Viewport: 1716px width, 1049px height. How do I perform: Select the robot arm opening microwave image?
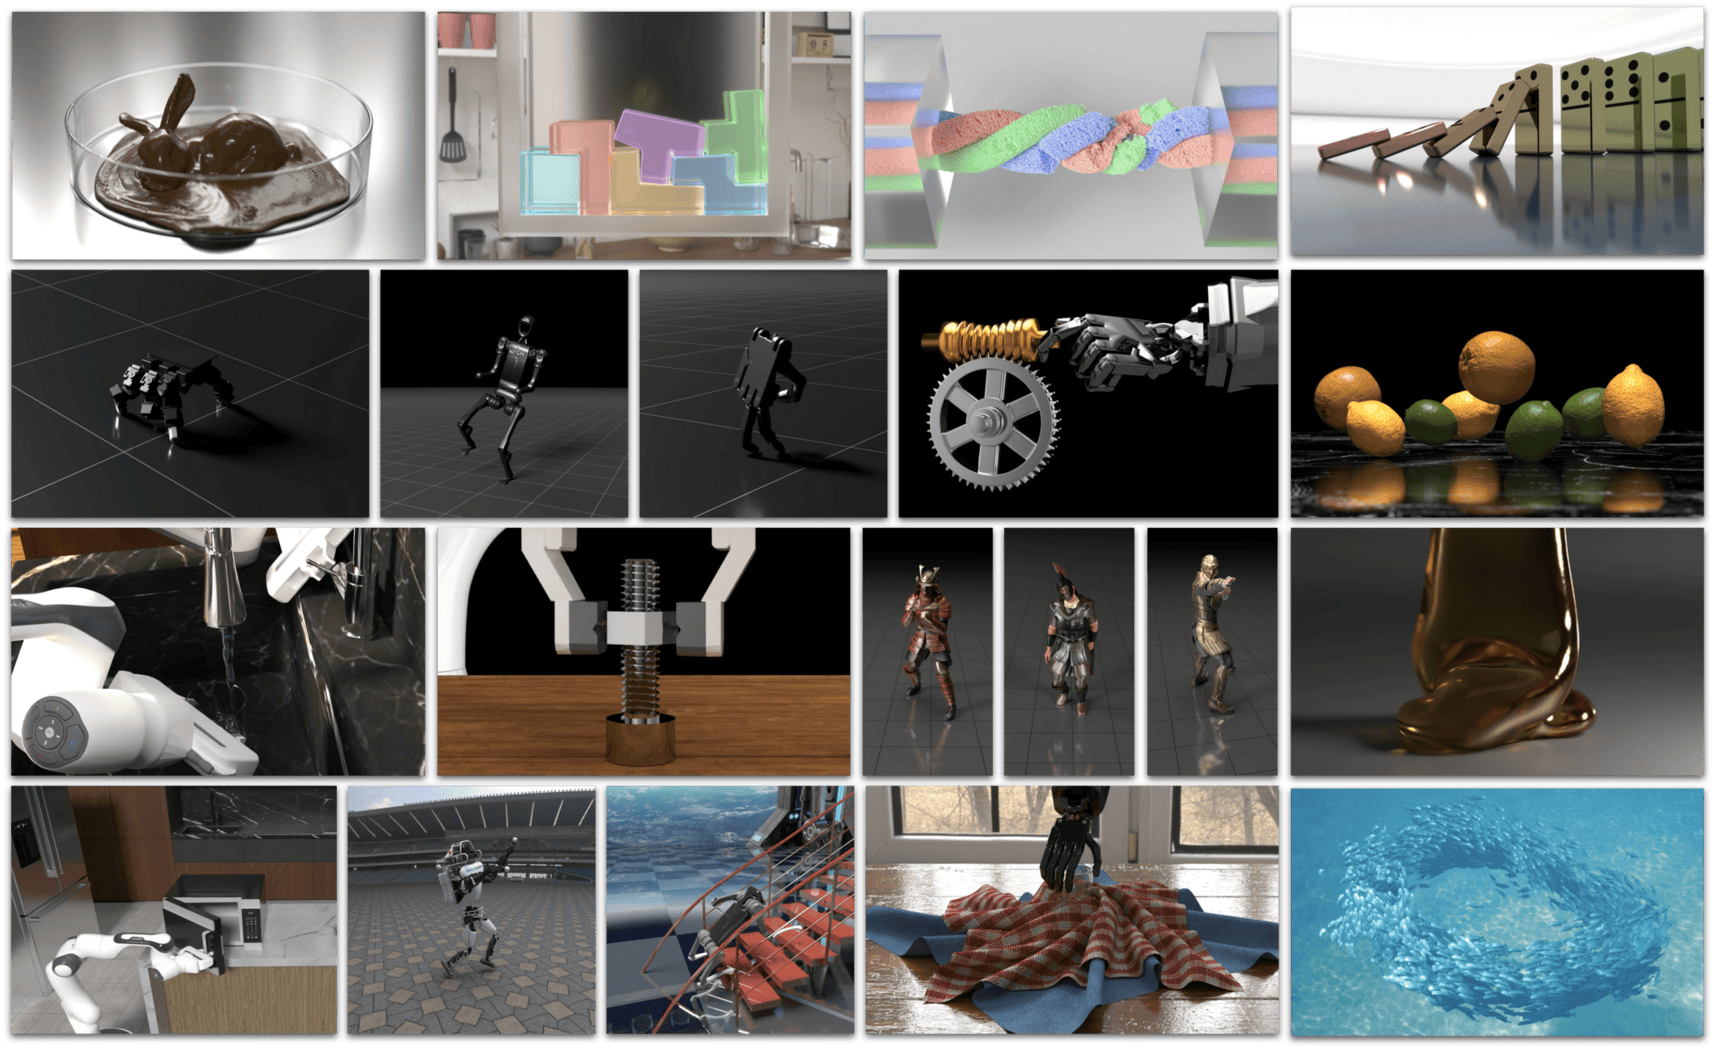[174, 910]
